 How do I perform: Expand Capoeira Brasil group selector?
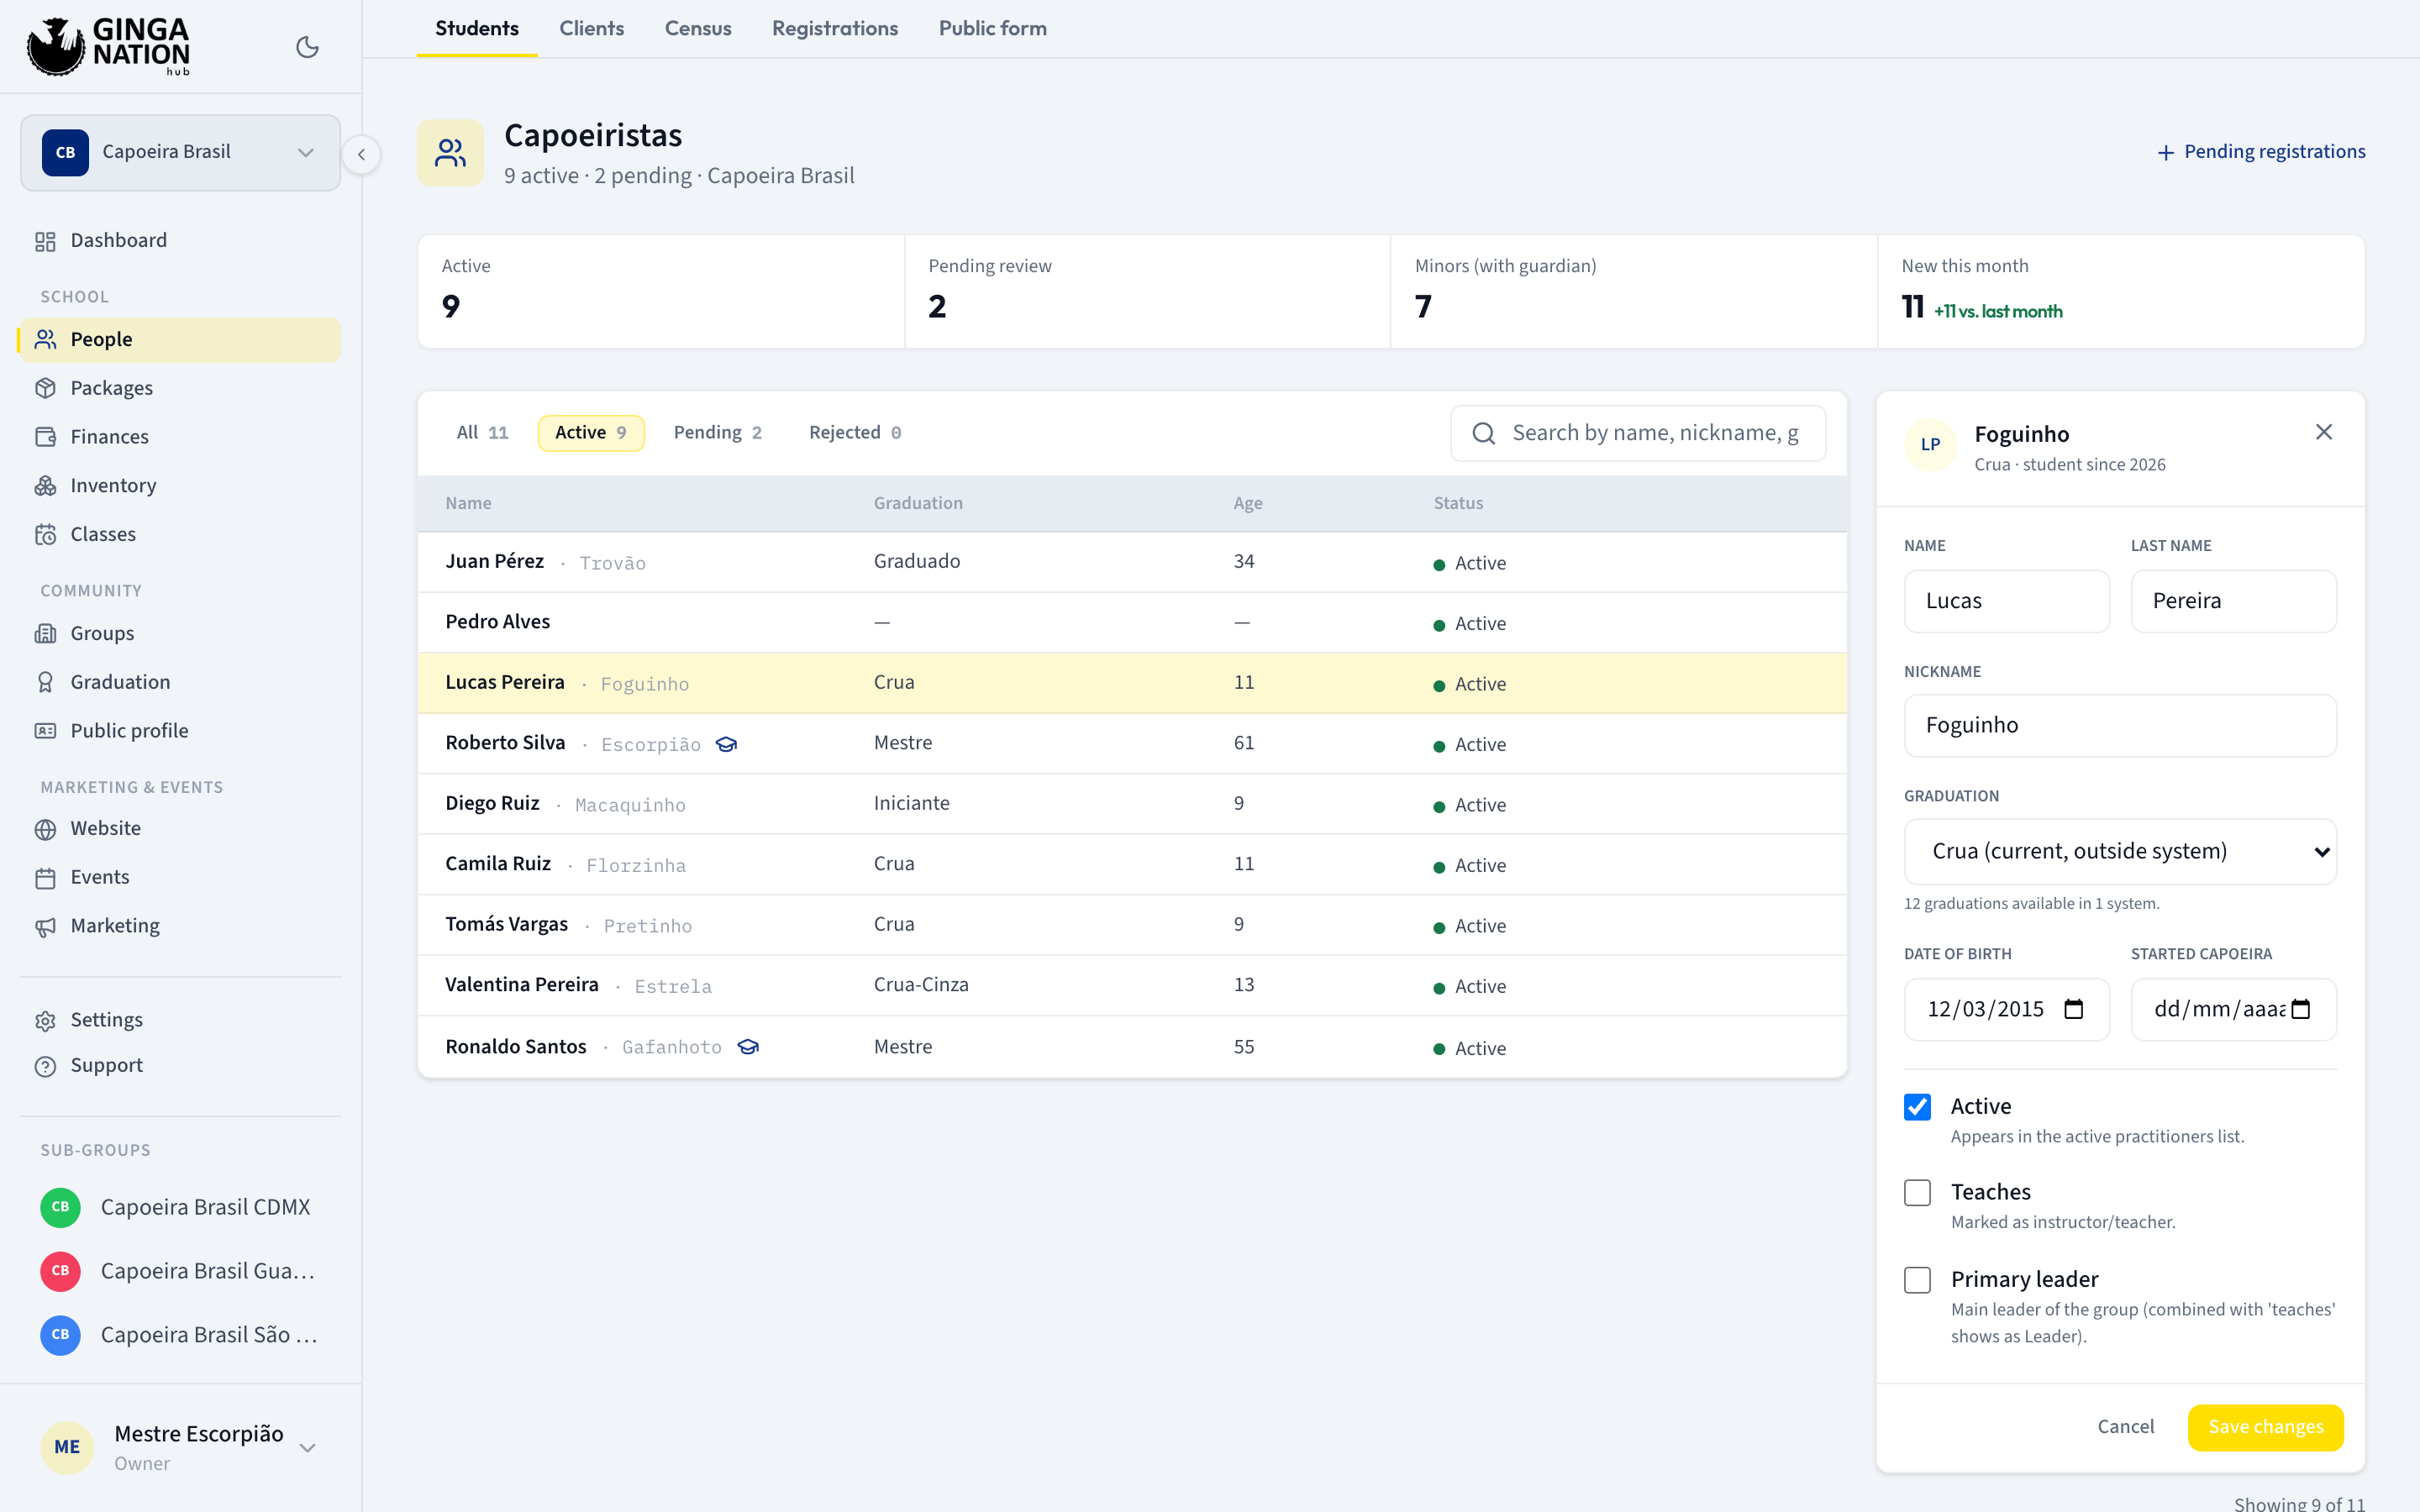[x=180, y=152]
